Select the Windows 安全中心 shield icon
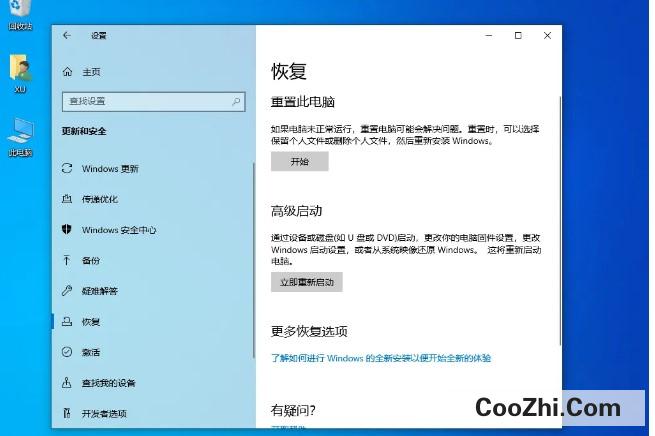The height and width of the screenshot is (436, 655). [67, 229]
